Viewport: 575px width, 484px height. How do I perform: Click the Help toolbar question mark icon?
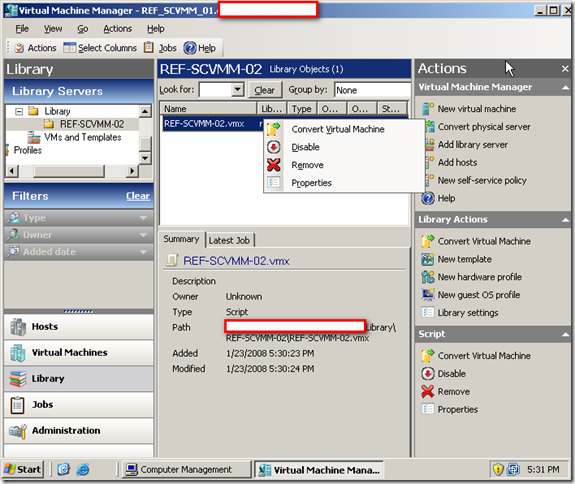click(190, 48)
